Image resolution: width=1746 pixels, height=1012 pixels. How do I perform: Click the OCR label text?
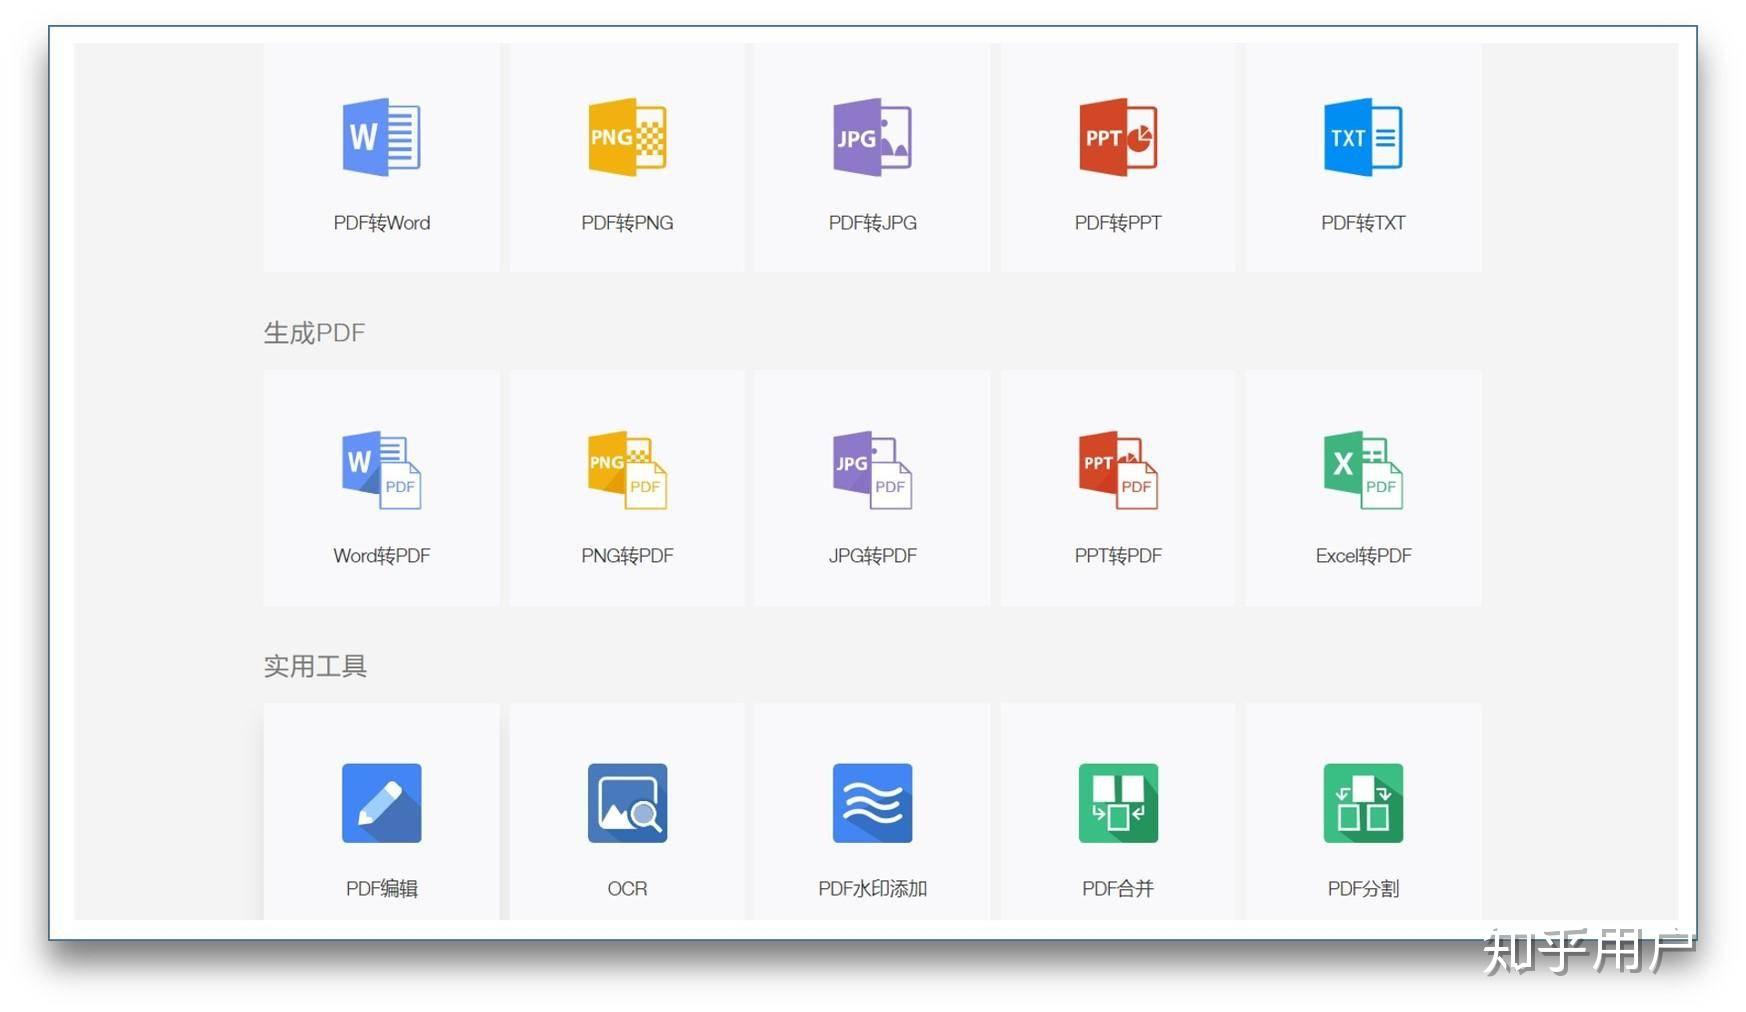tap(627, 889)
